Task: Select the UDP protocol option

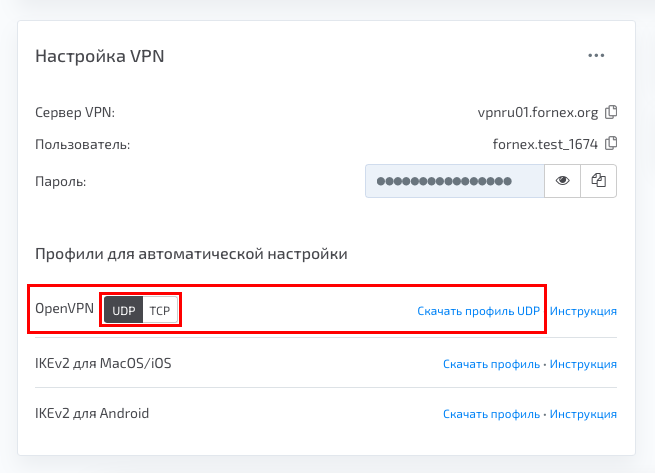Action: tap(124, 310)
